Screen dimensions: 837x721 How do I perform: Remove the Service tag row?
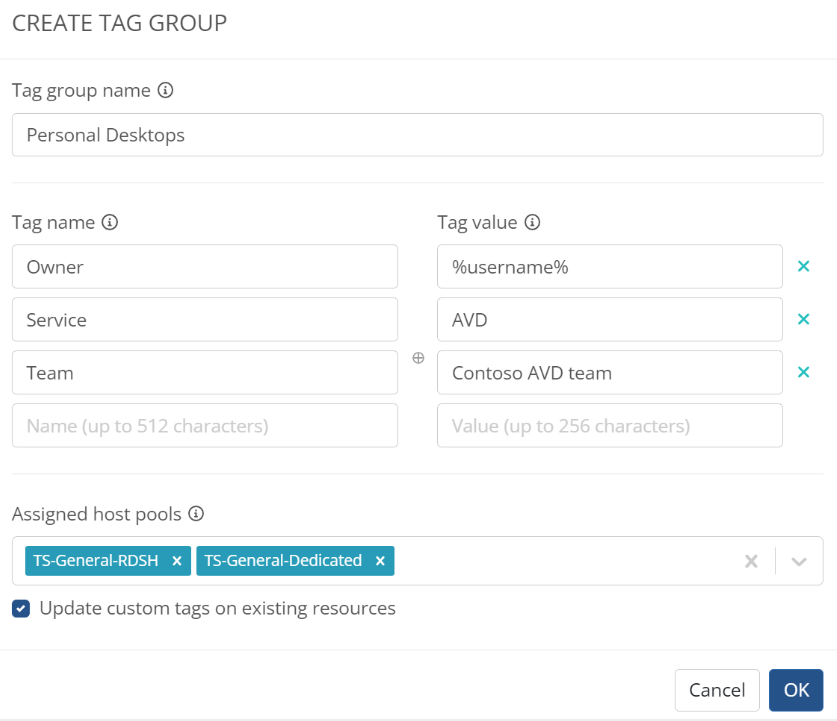[x=802, y=319]
